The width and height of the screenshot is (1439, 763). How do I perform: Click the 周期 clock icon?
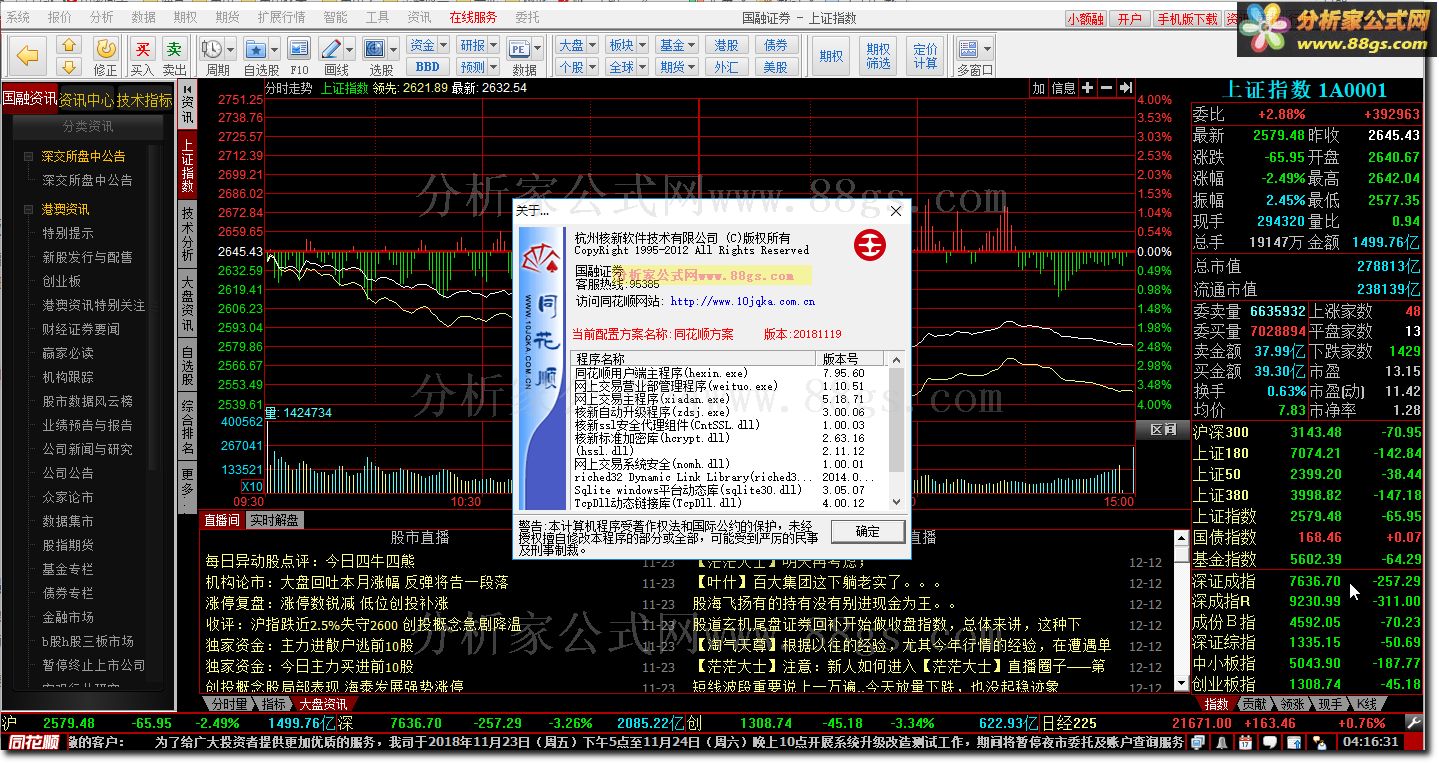click(211, 48)
